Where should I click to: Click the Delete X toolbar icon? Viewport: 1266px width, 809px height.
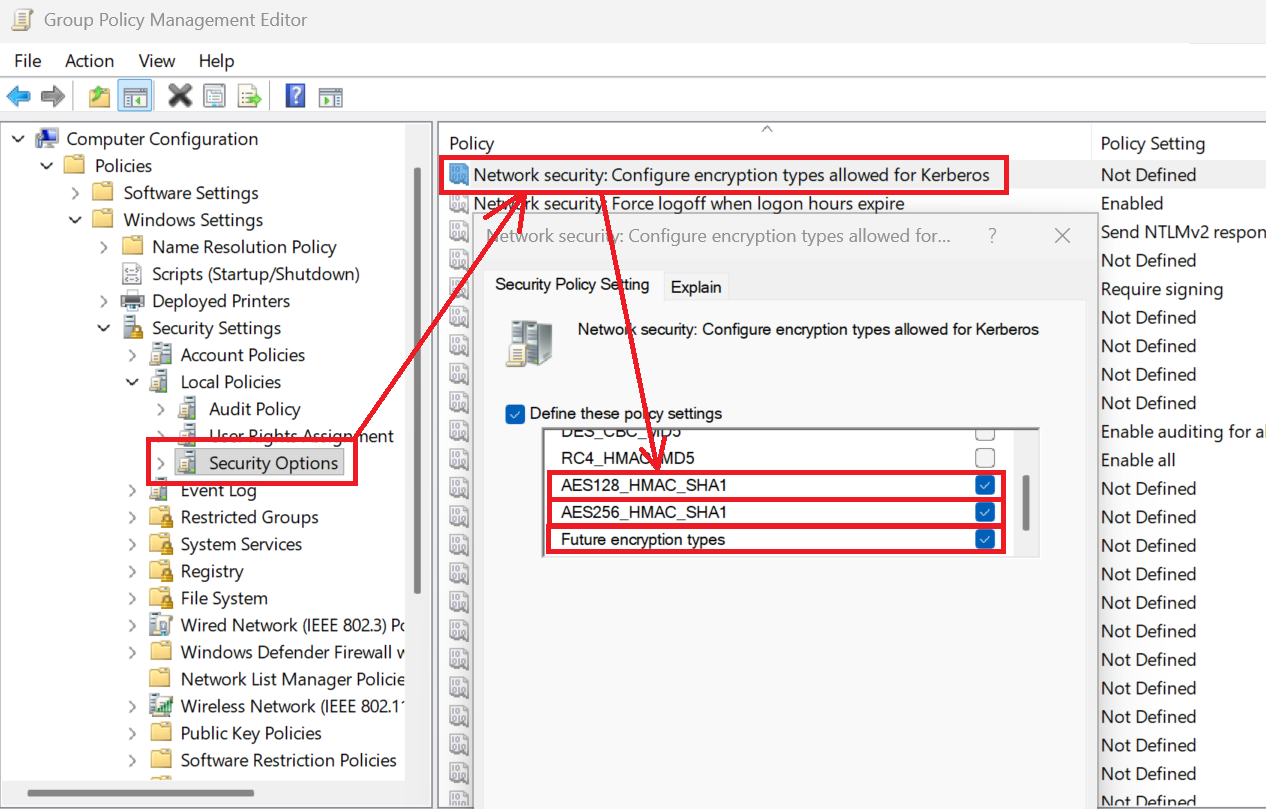click(x=180, y=96)
